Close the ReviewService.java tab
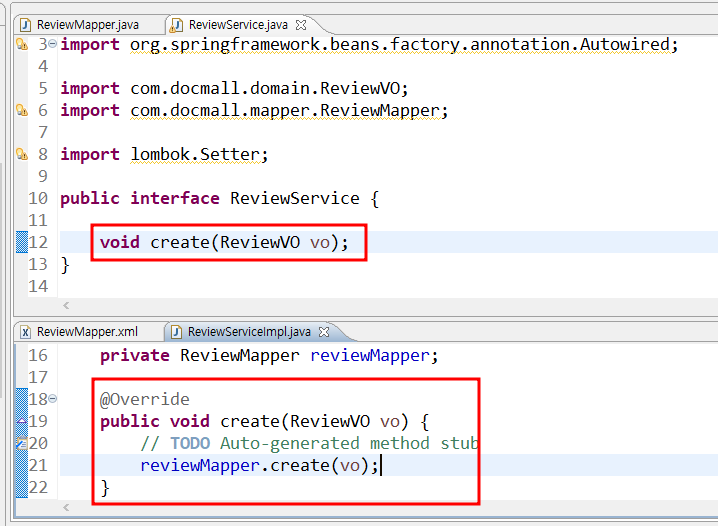 (301, 25)
